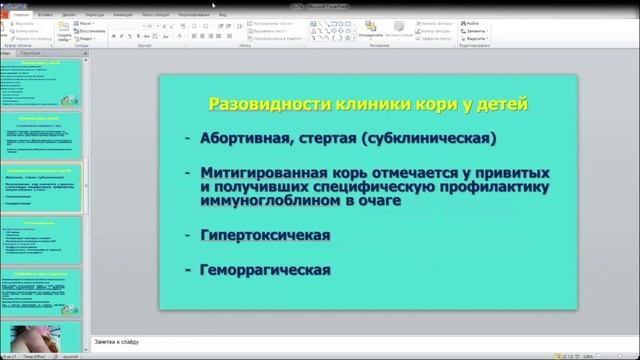The width and height of the screenshot is (640, 360).
Task: Select the Осложнения кори slide thumbnail
Action: click(x=41, y=240)
